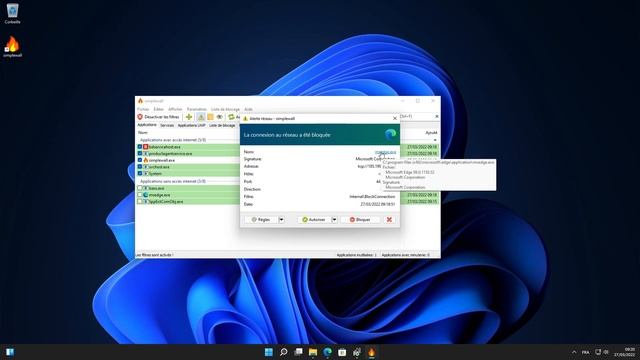
Task: Open the Fichier menu
Action: pyautogui.click(x=143, y=109)
